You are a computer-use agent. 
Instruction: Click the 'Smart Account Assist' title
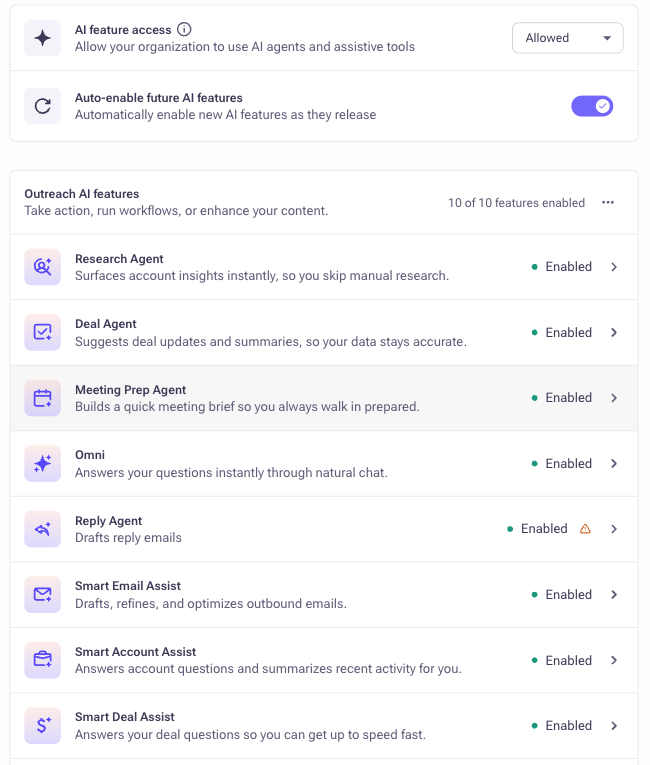pyautogui.click(x=135, y=652)
